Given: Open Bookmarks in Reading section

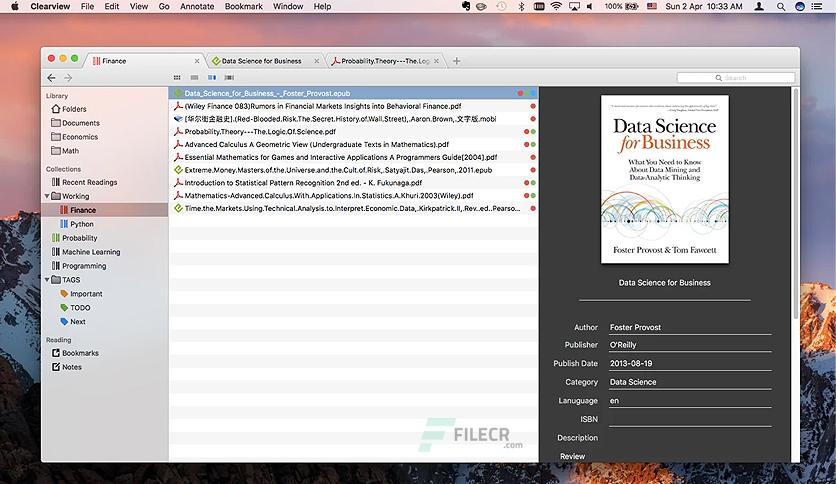Looking at the screenshot, I should pos(80,353).
